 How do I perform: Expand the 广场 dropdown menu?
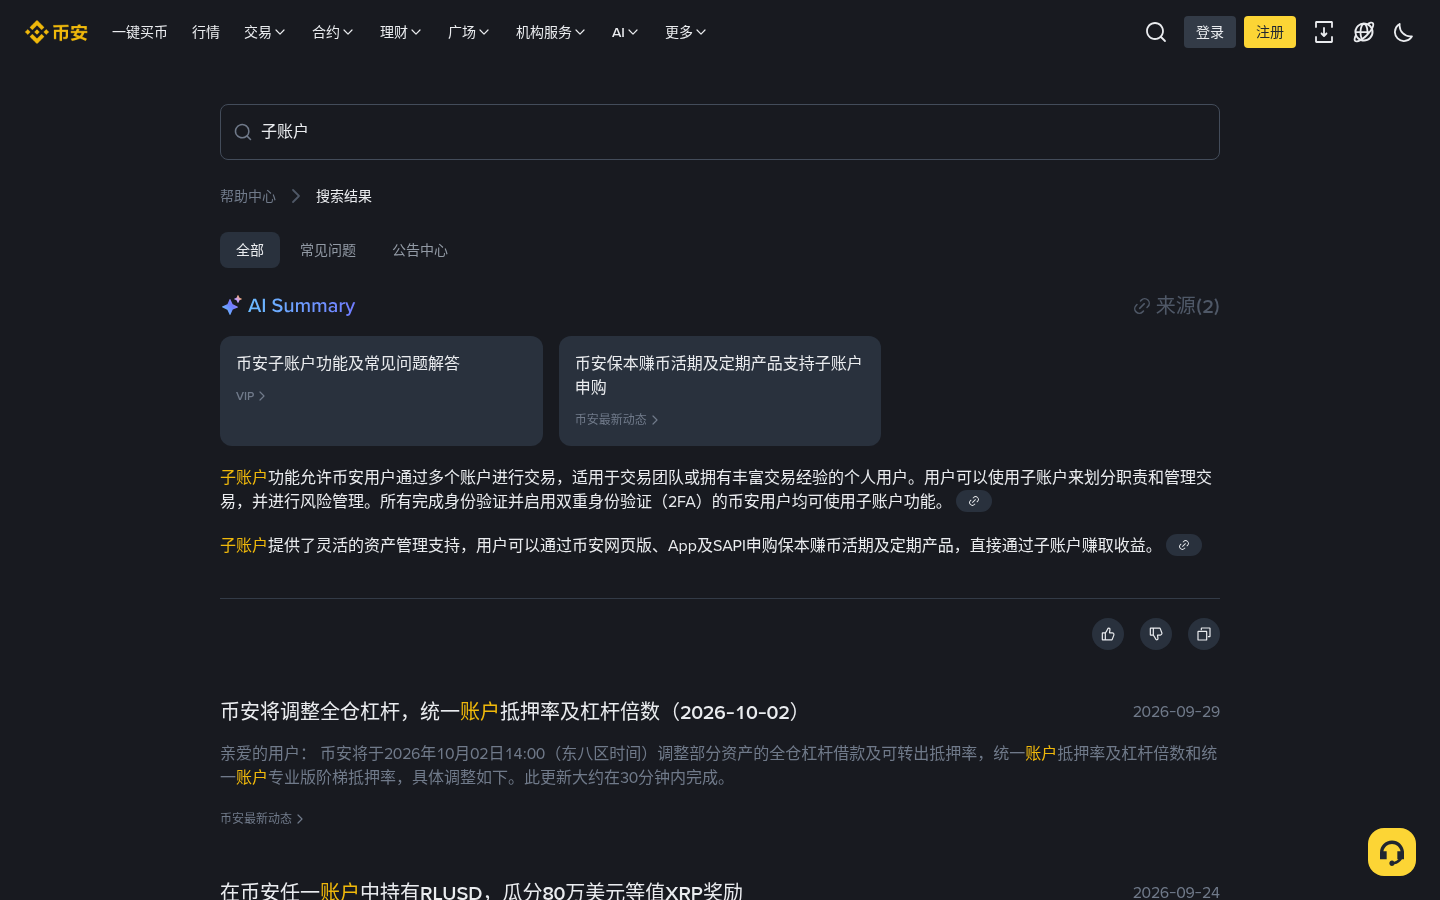pyautogui.click(x=469, y=32)
